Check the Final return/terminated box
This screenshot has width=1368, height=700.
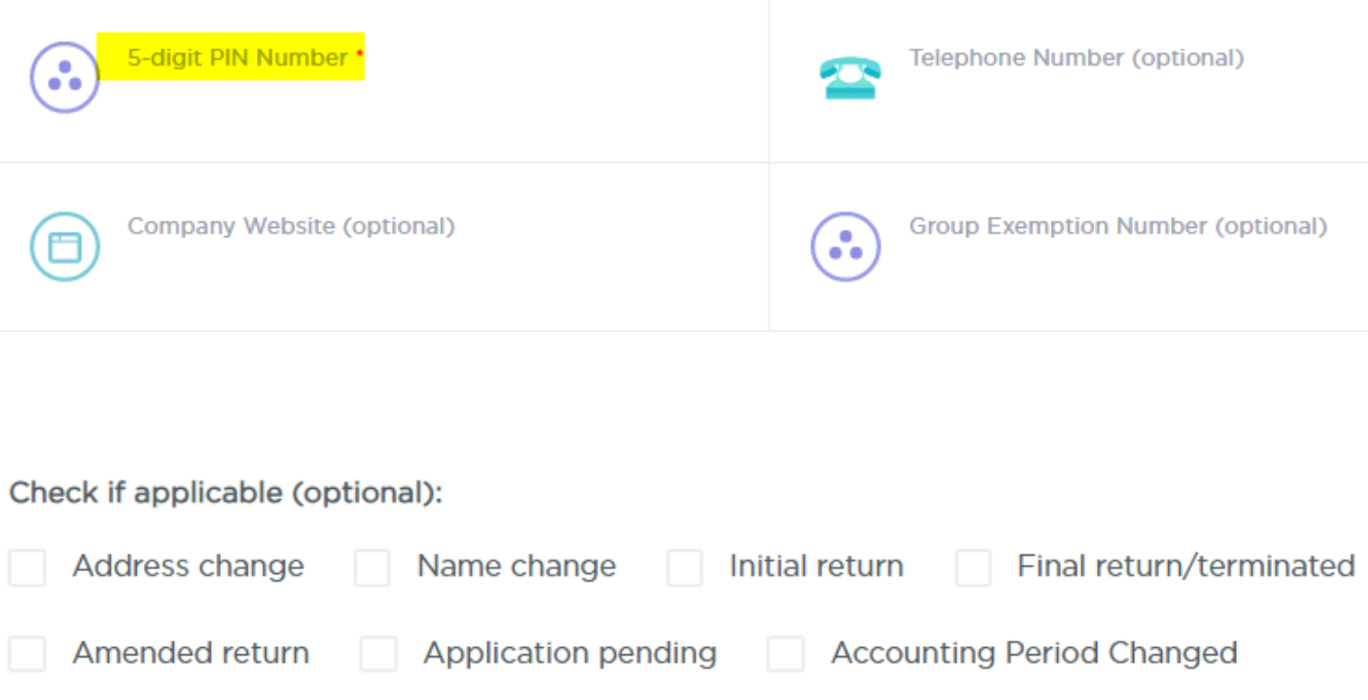973,567
